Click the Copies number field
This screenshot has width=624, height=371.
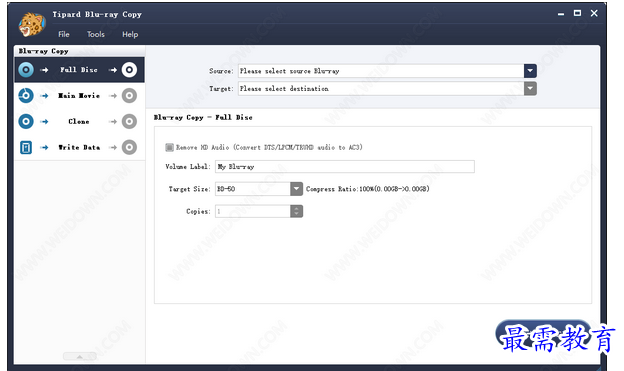[x=253, y=211]
